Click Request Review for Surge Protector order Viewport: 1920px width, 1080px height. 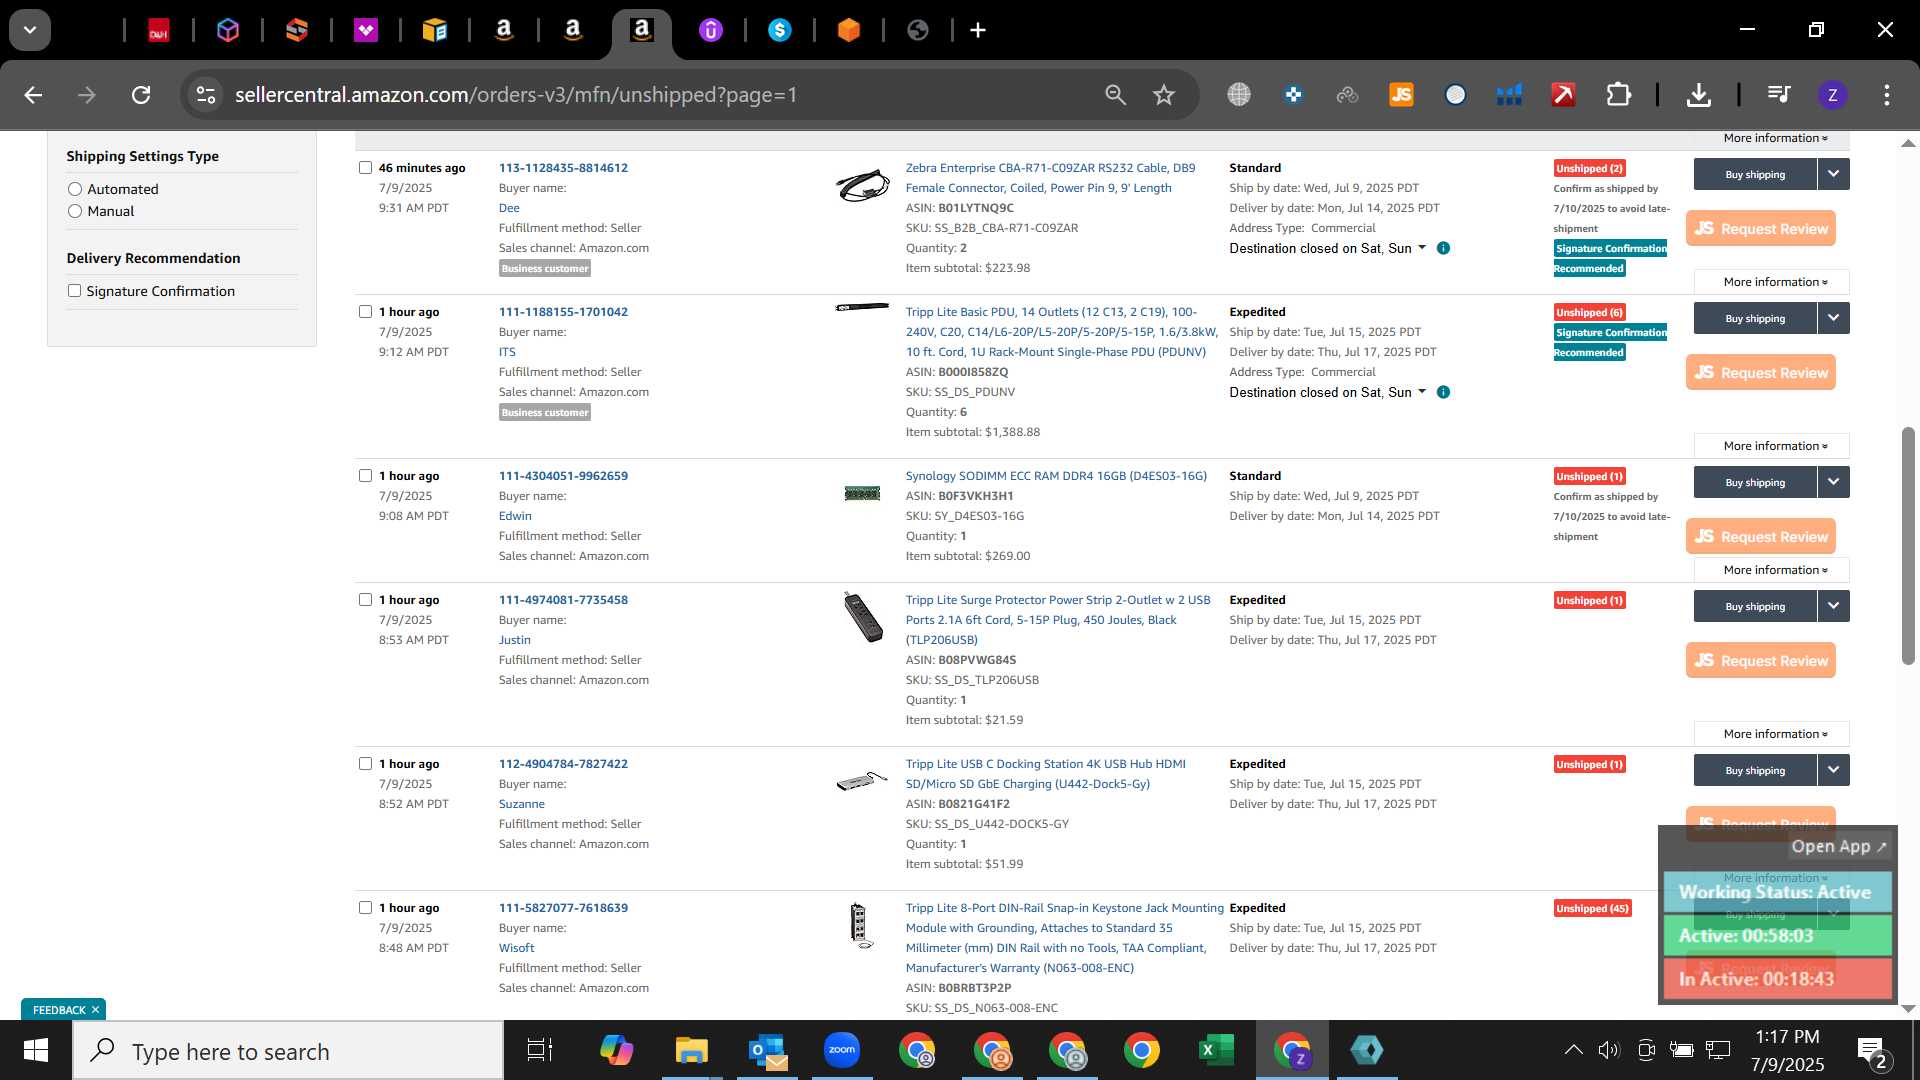point(1761,660)
